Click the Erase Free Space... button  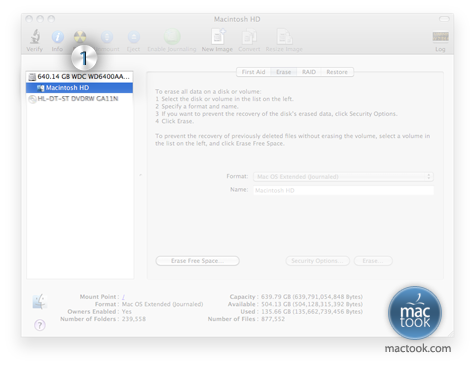[197, 261]
